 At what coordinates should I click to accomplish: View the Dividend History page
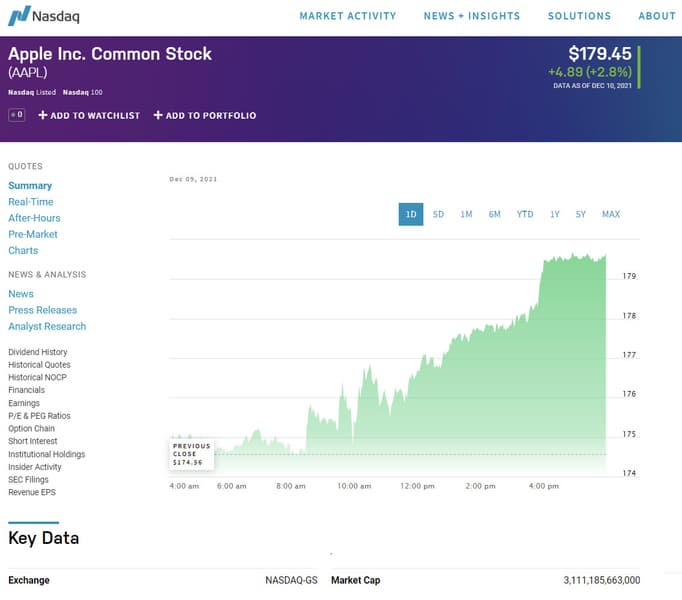click(x=38, y=352)
